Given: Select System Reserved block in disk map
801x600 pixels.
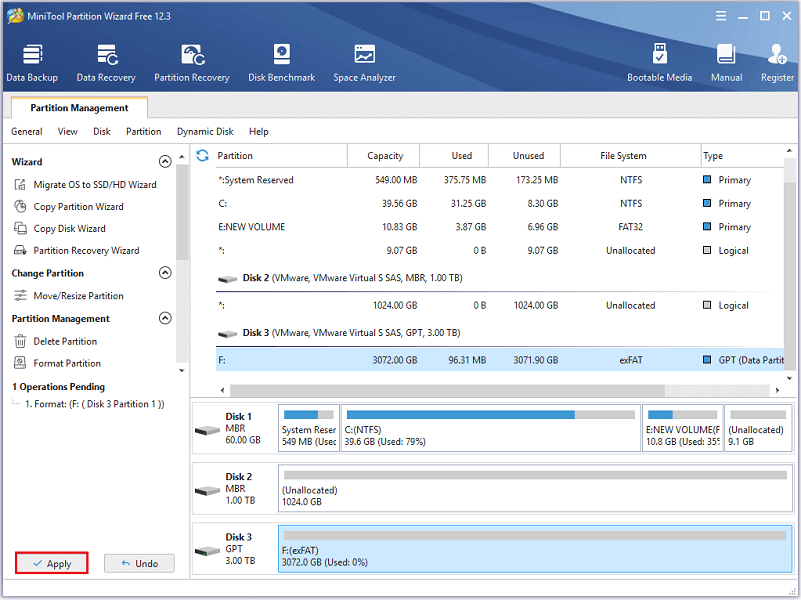Looking at the screenshot, I should 309,428.
